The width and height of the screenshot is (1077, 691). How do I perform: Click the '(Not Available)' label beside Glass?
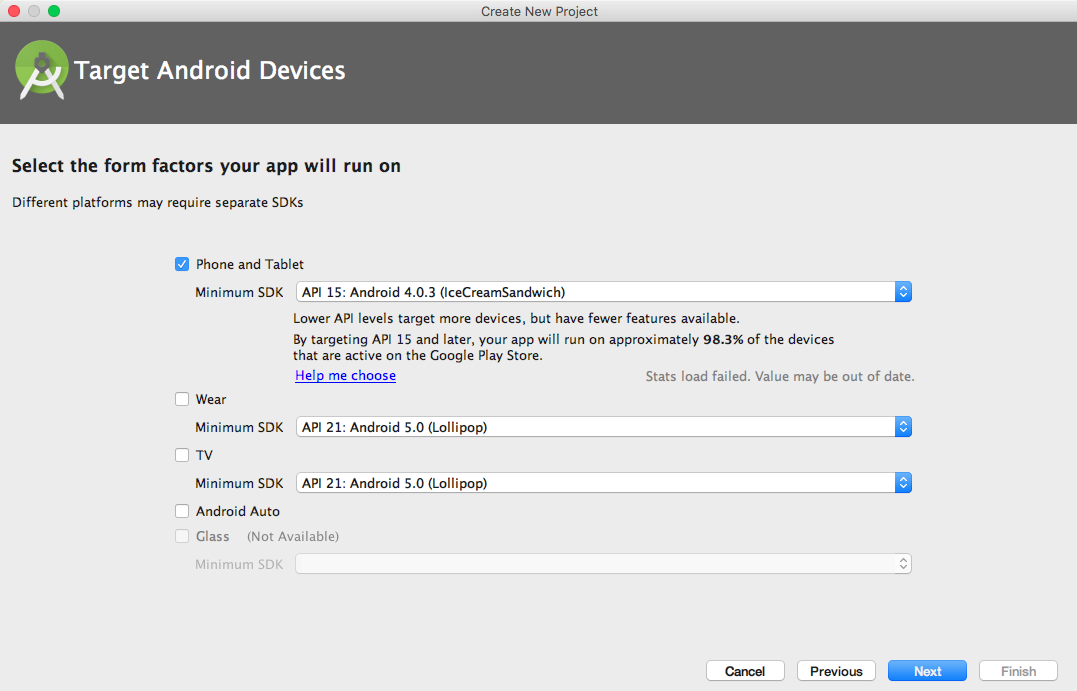[293, 536]
